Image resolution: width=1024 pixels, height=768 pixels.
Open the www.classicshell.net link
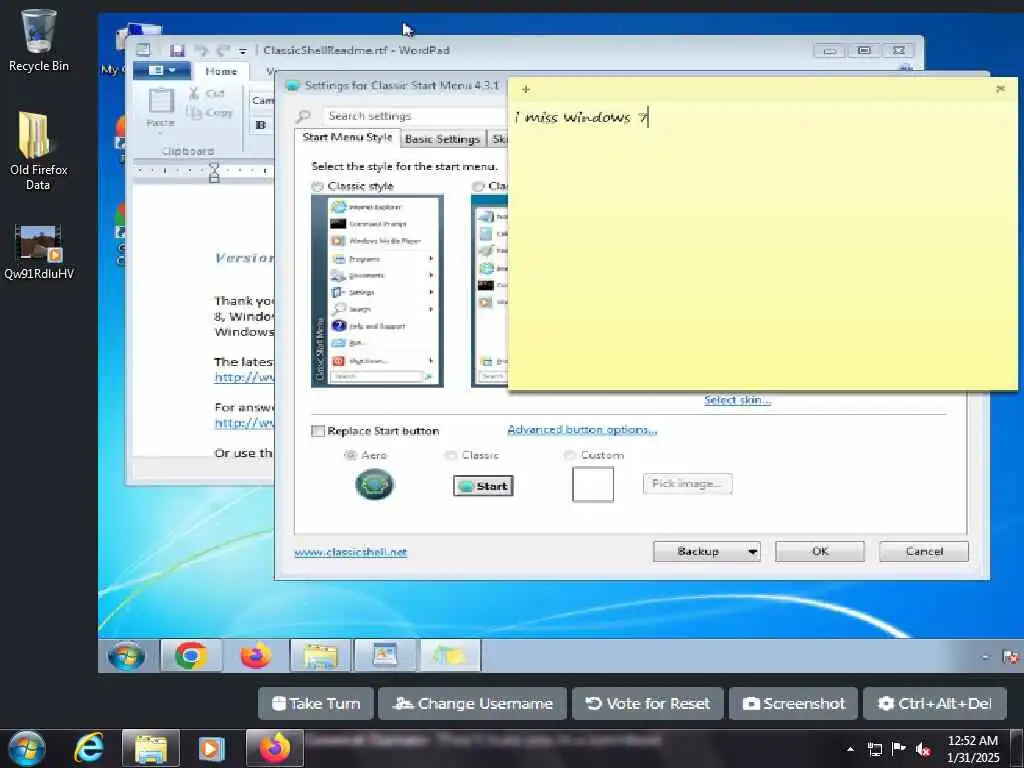[351, 552]
